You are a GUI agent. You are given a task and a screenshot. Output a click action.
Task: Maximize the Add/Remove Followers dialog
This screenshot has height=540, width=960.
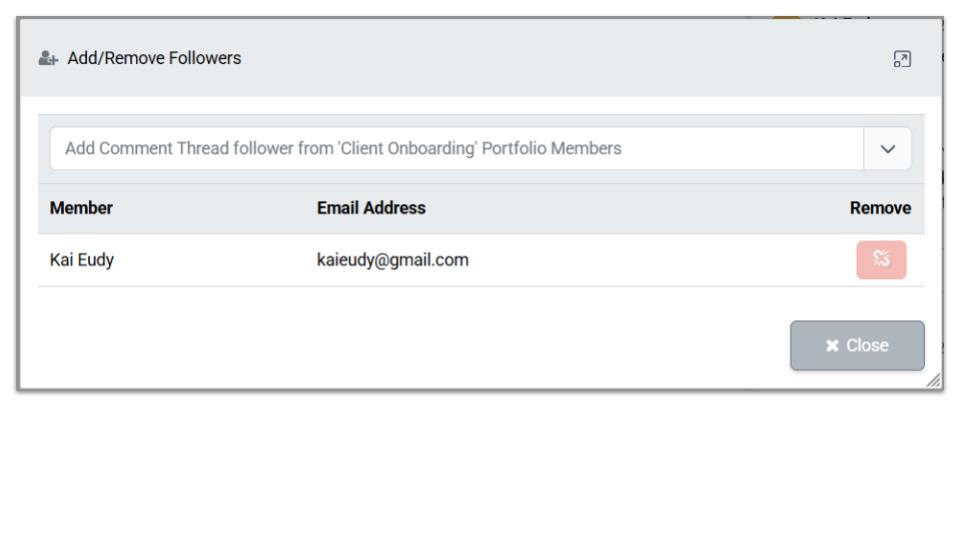tap(902, 59)
